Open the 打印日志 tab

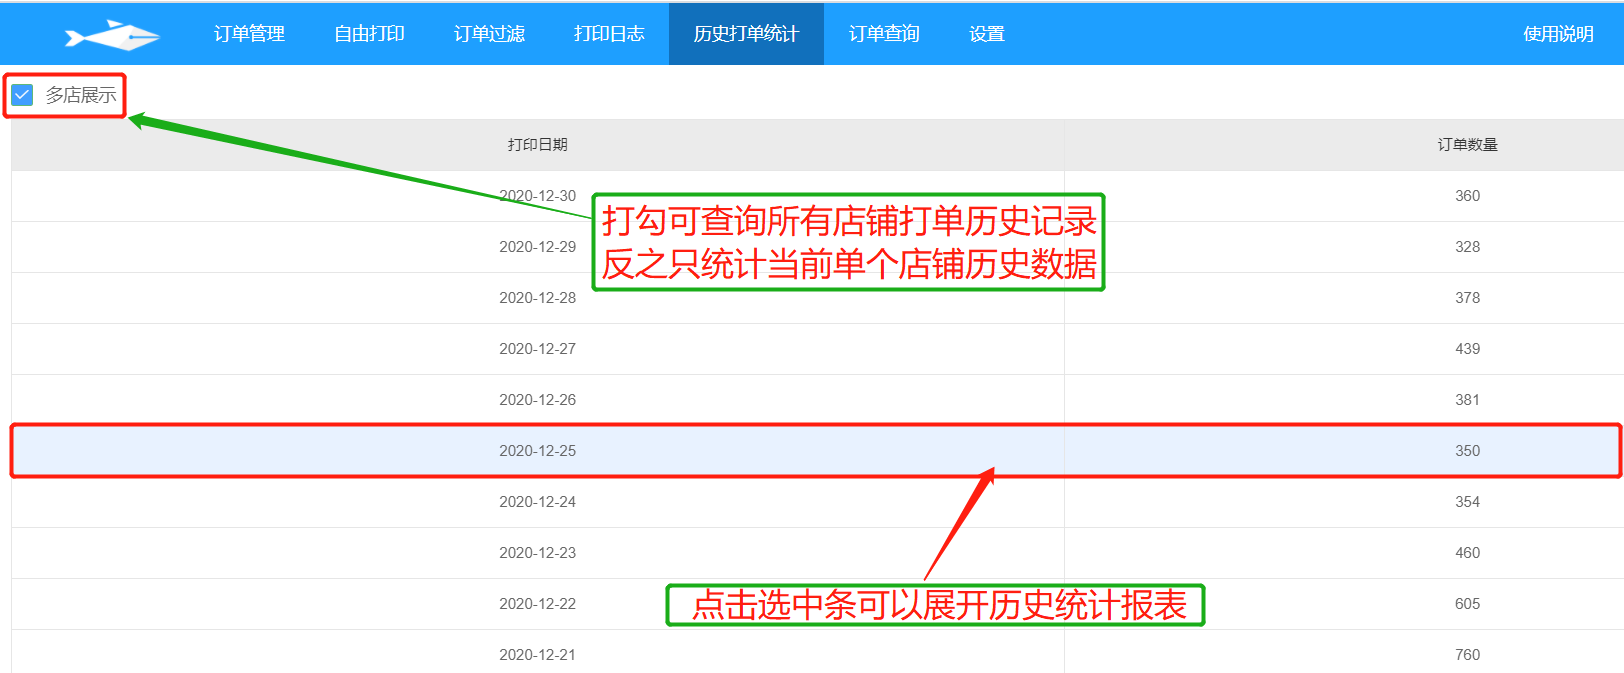[609, 34]
